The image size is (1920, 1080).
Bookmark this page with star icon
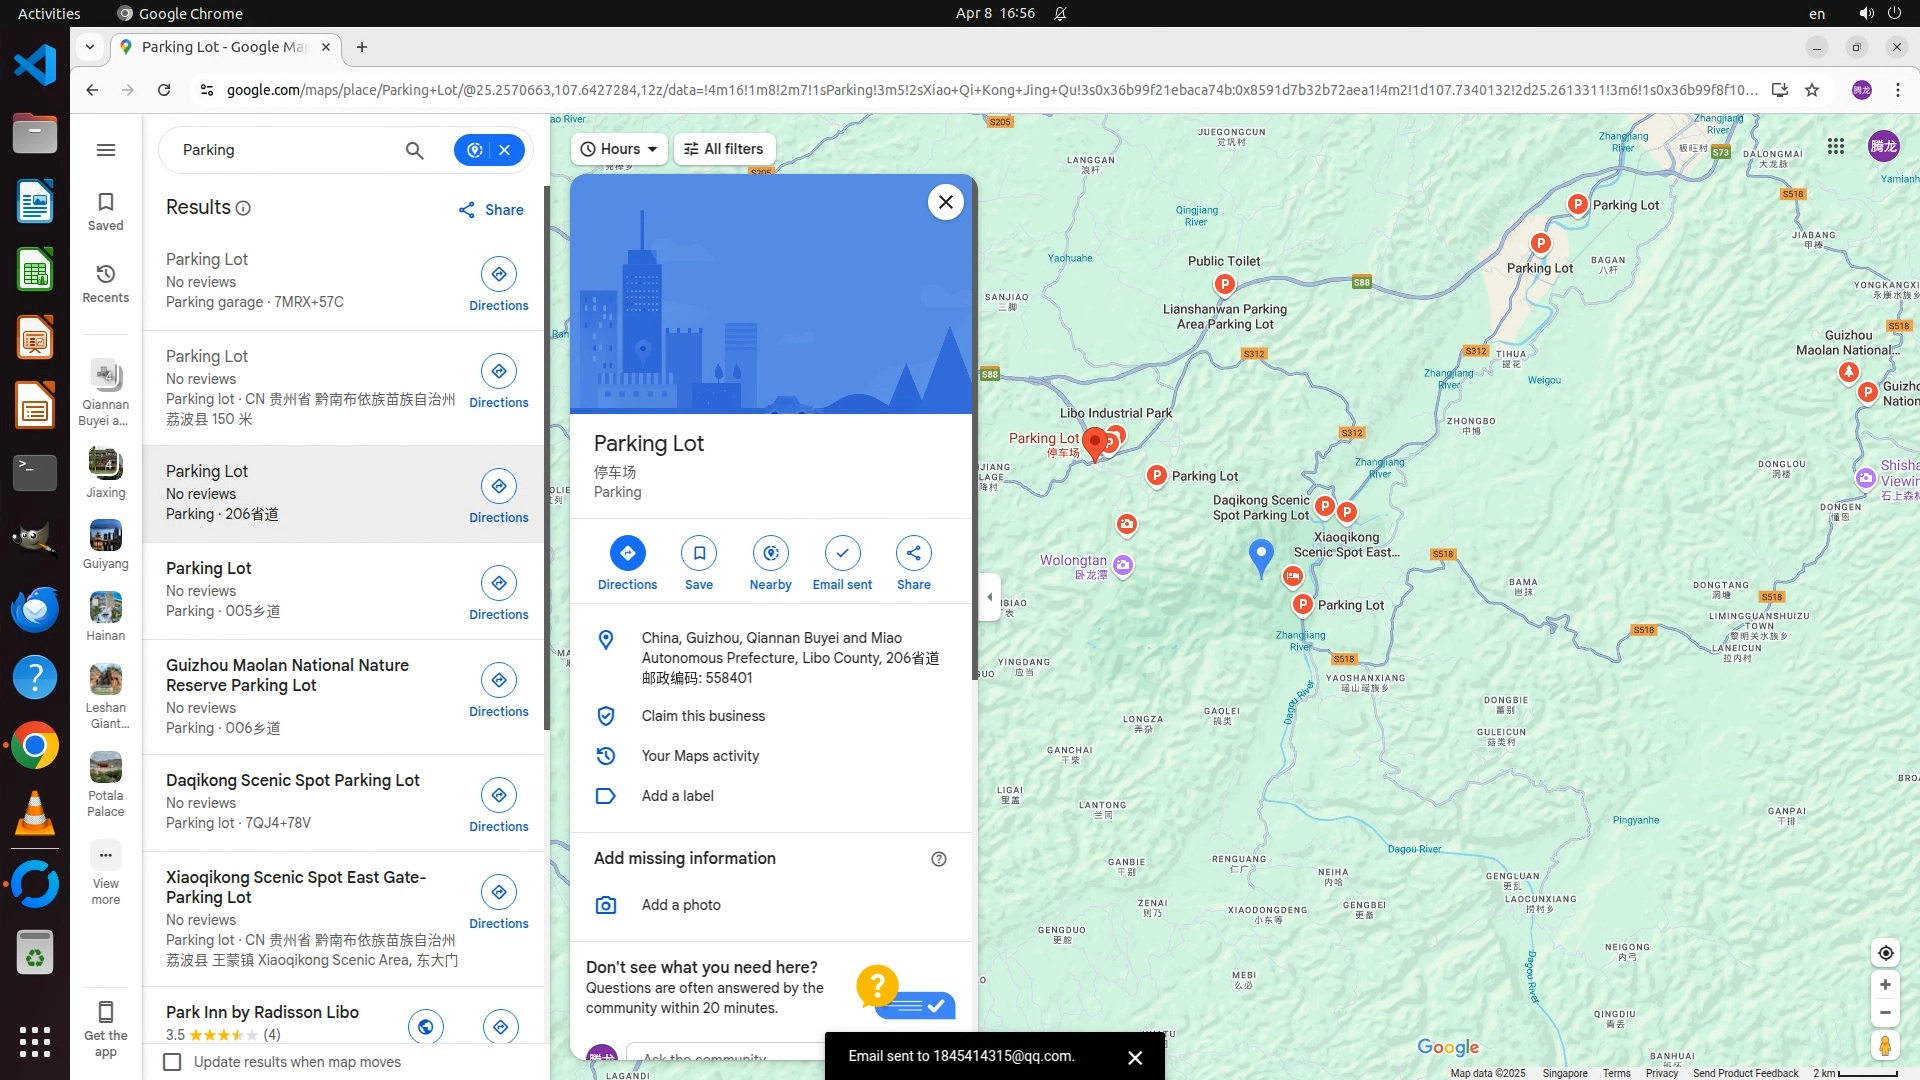[1812, 90]
